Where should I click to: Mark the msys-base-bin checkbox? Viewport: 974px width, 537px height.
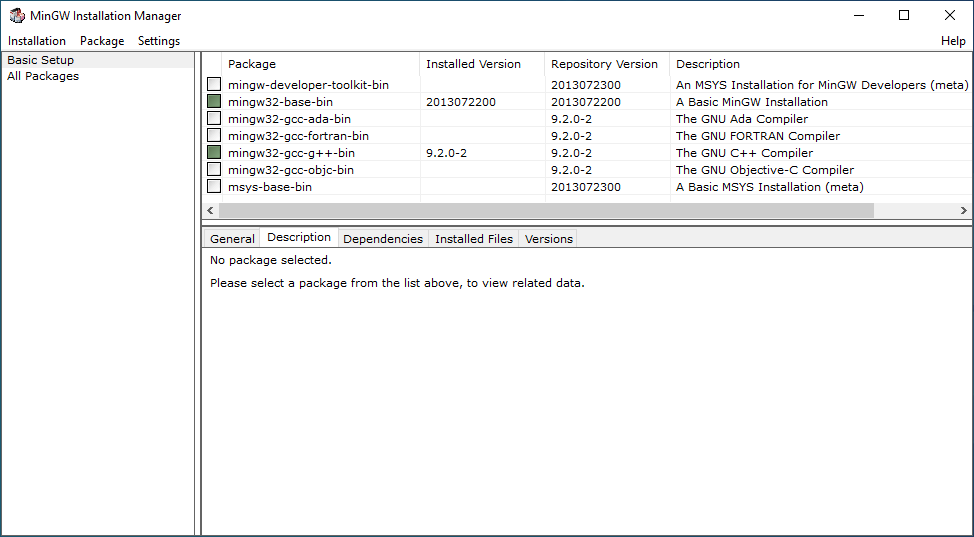tap(214, 186)
